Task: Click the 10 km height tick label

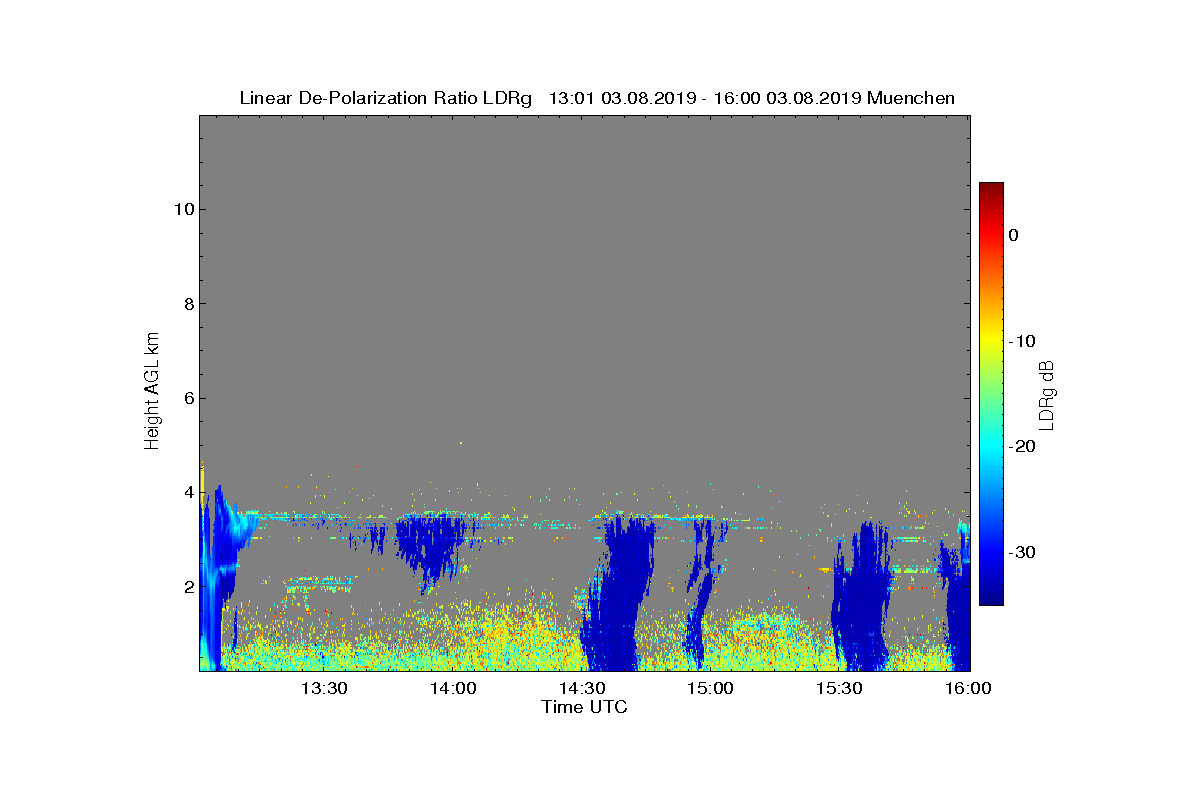Action: (182, 209)
